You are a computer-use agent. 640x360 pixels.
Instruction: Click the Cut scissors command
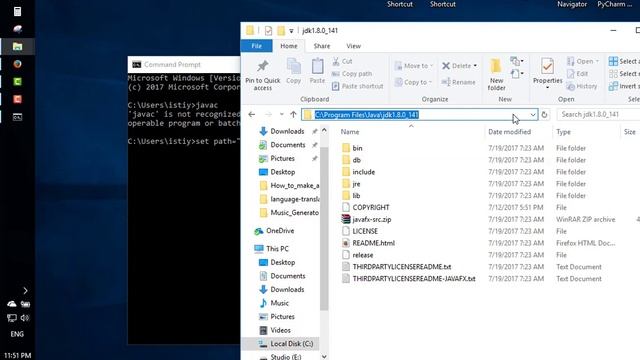(x=342, y=61)
